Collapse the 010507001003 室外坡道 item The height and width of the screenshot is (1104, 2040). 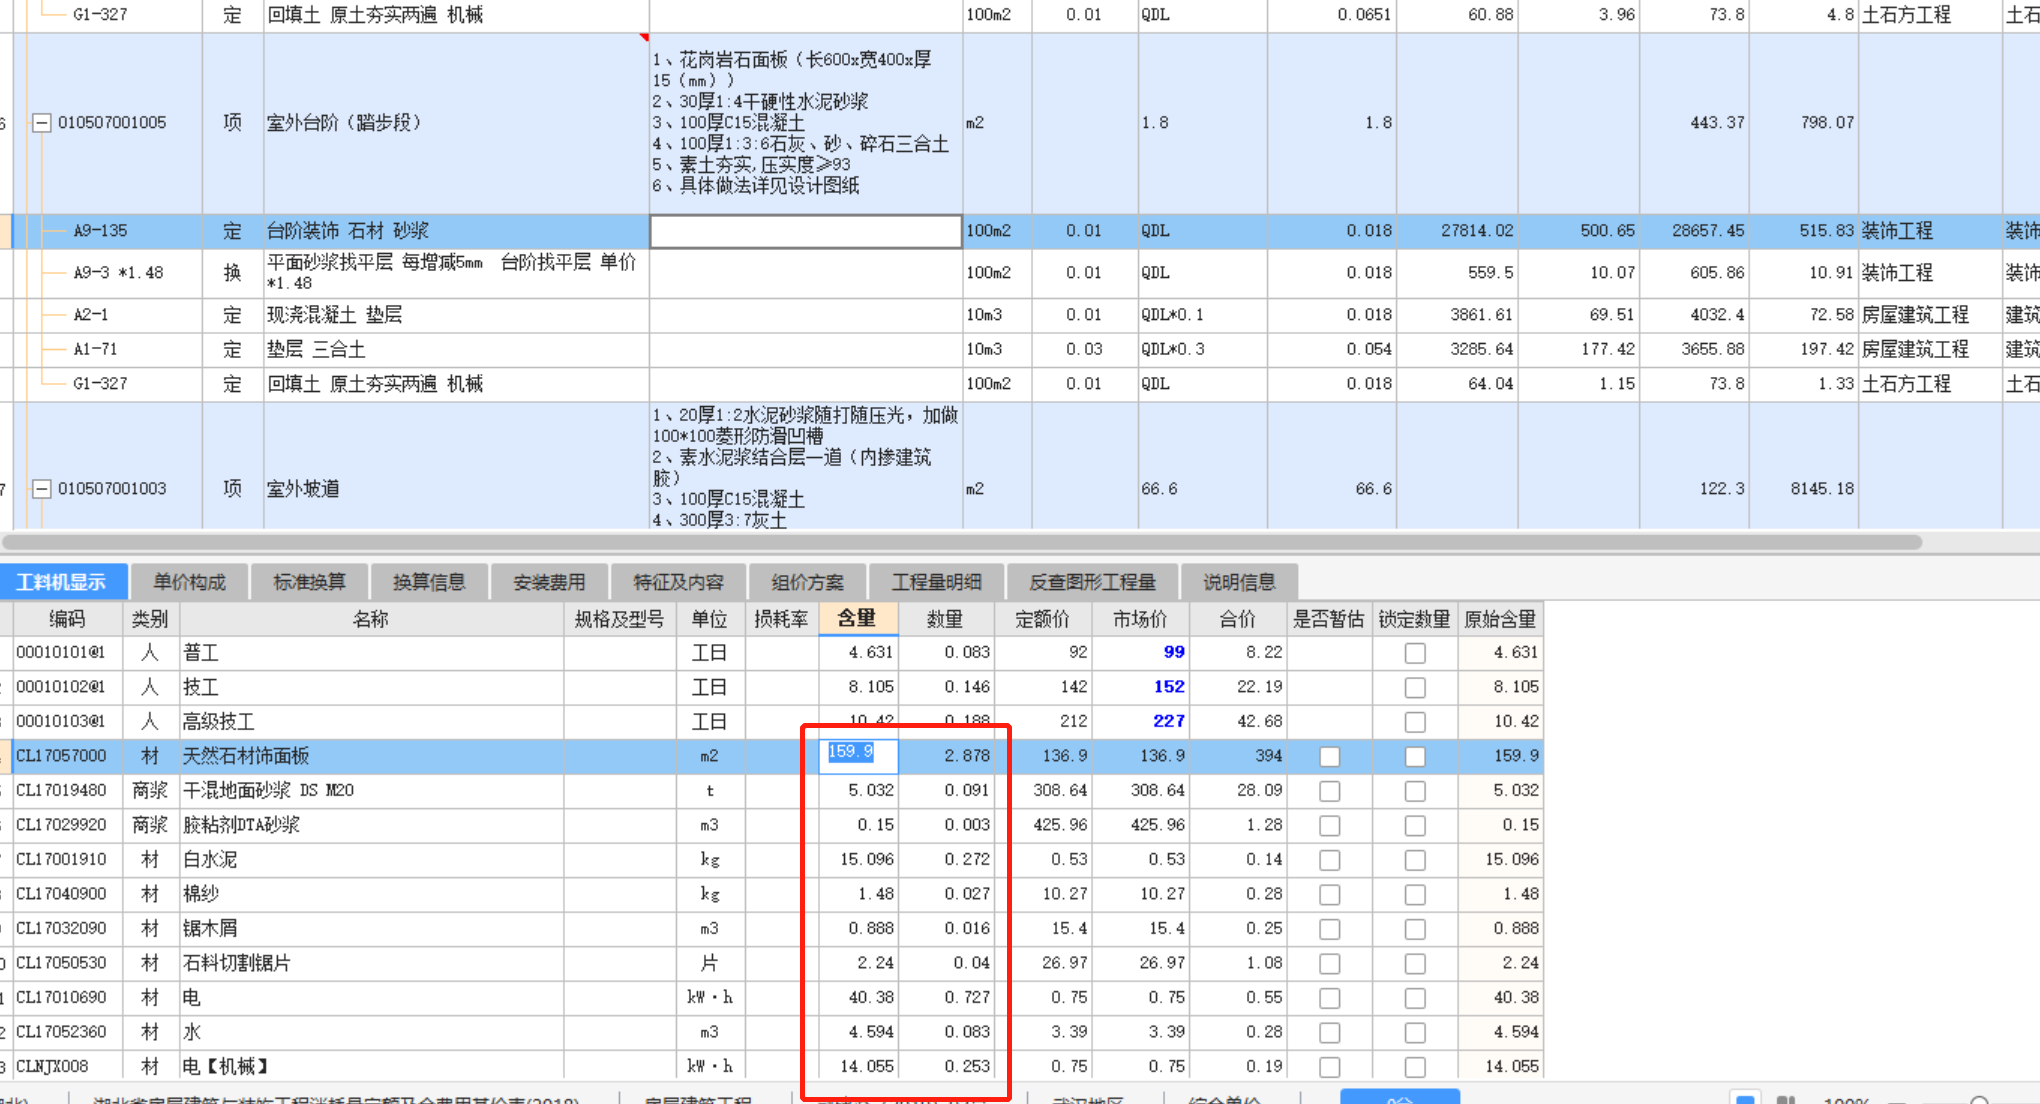[x=42, y=489]
